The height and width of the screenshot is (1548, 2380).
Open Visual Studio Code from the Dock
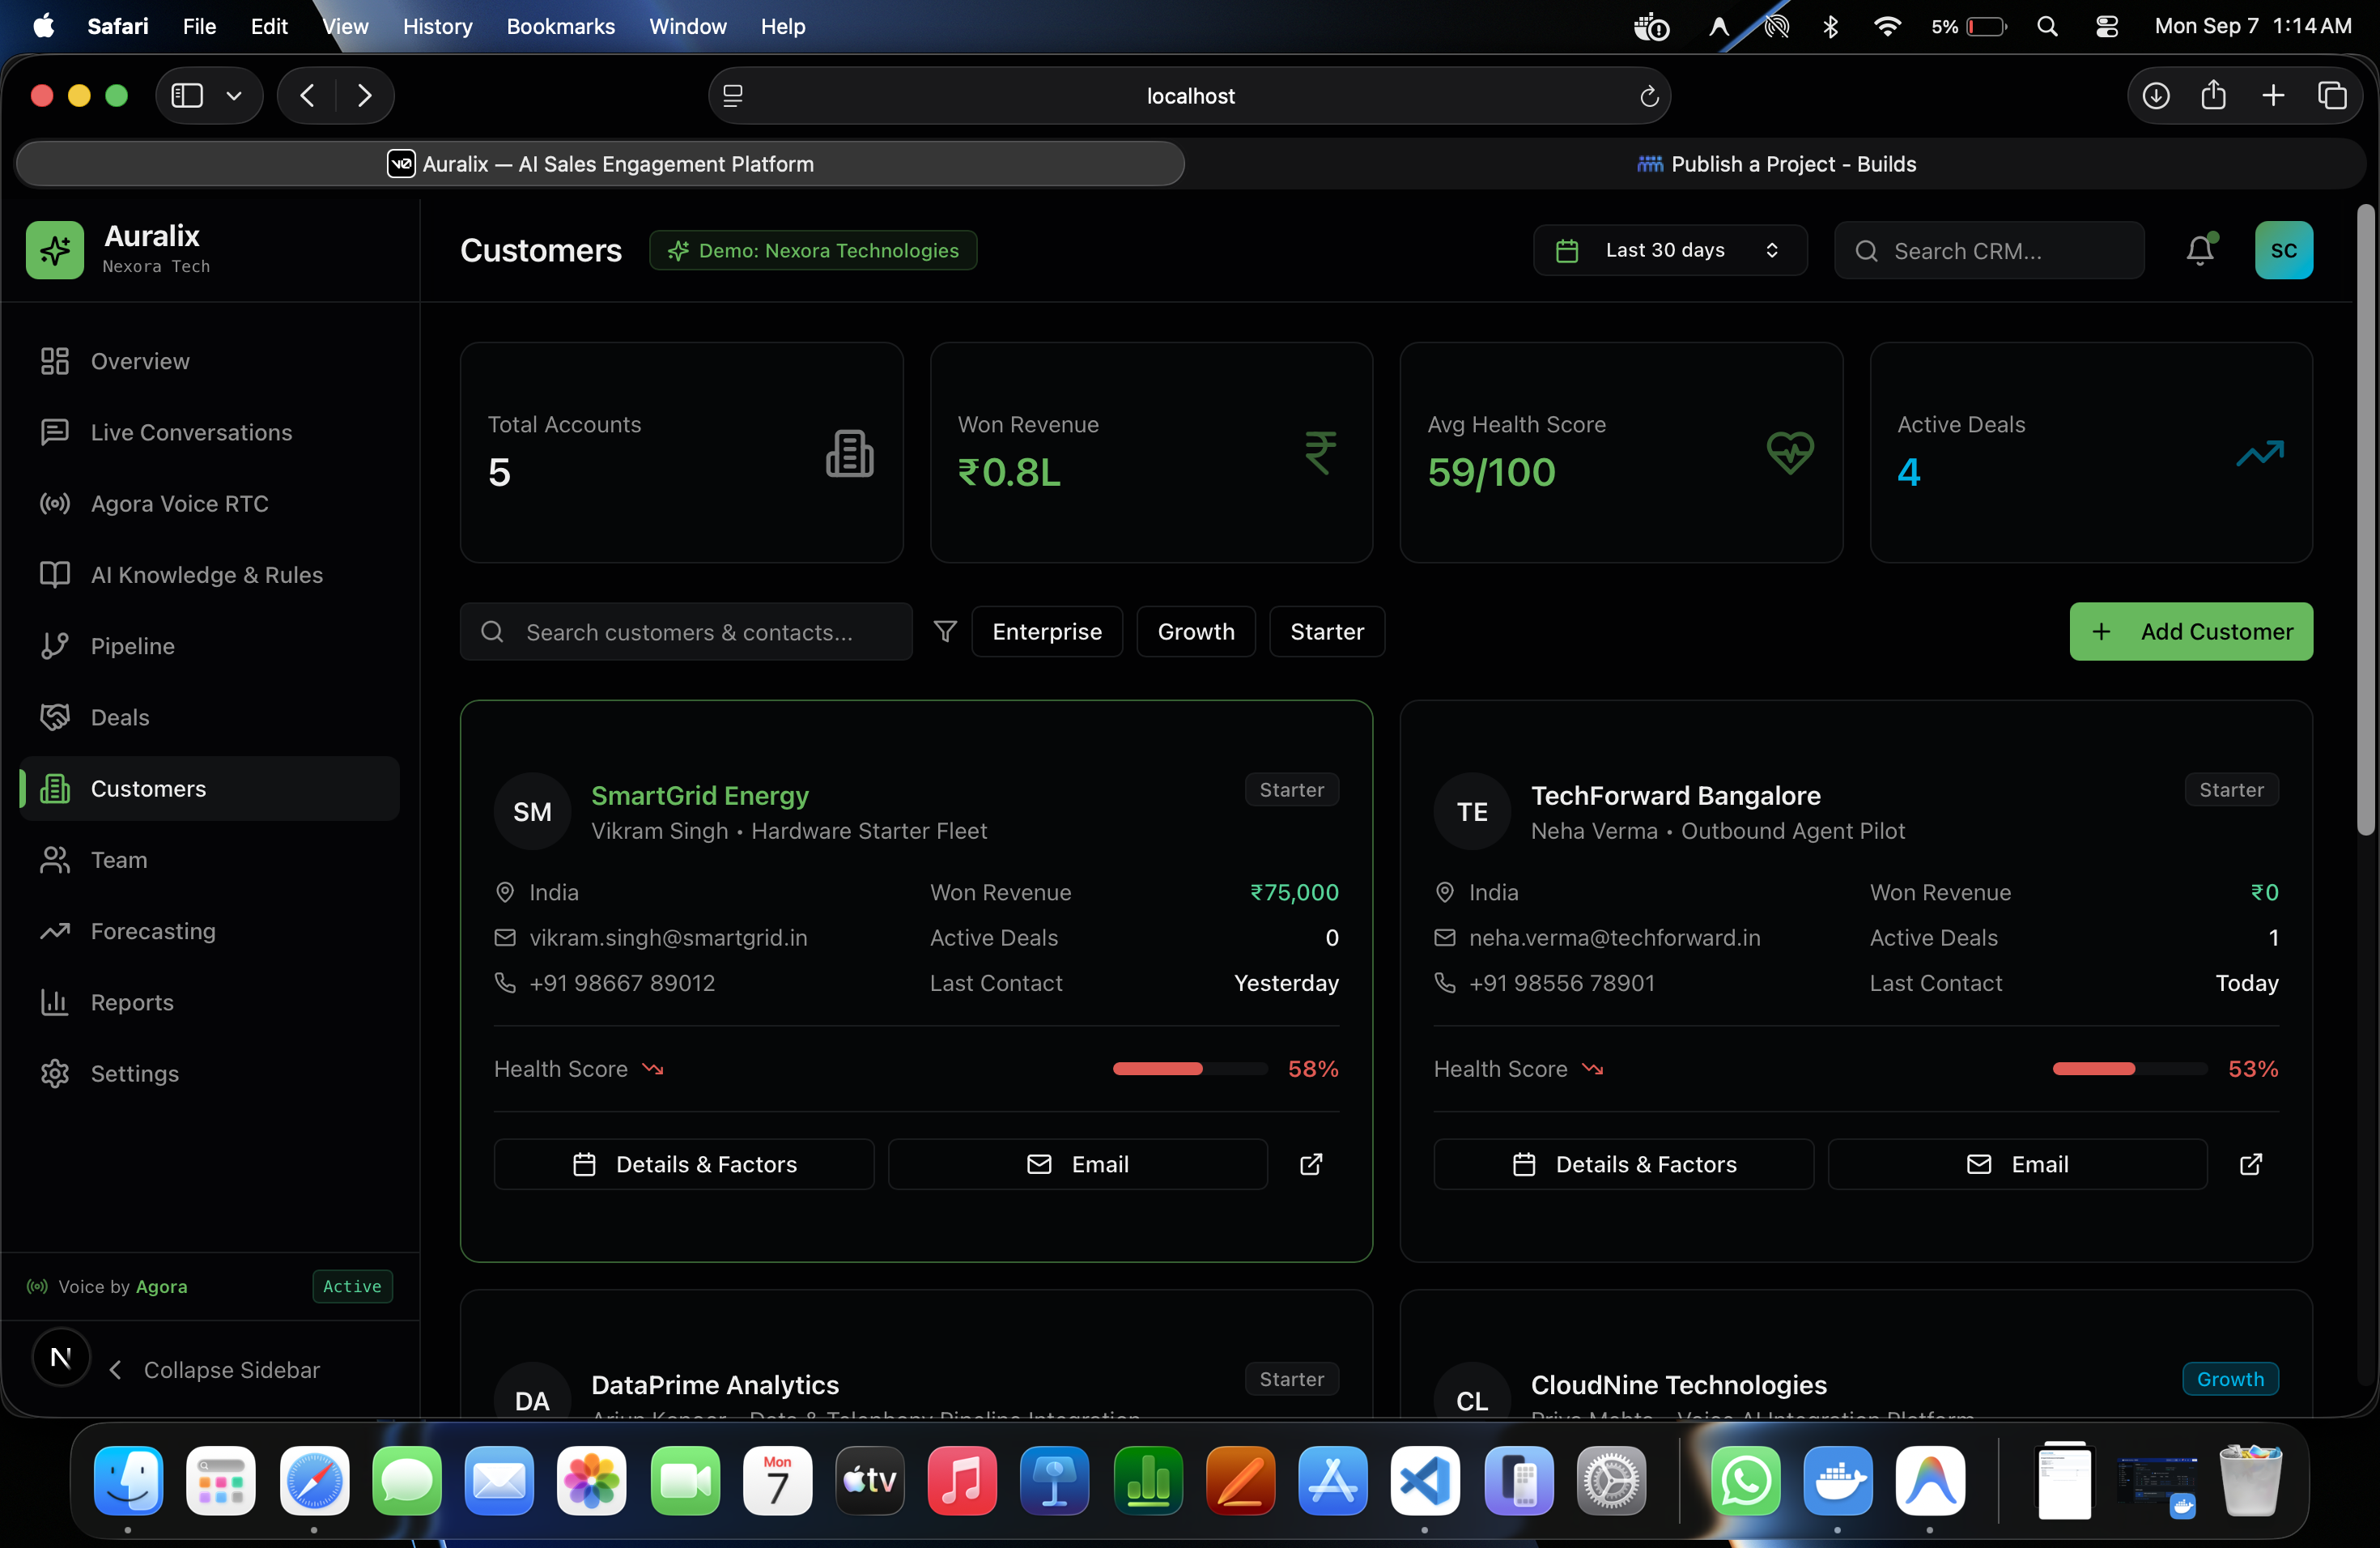1425,1480
